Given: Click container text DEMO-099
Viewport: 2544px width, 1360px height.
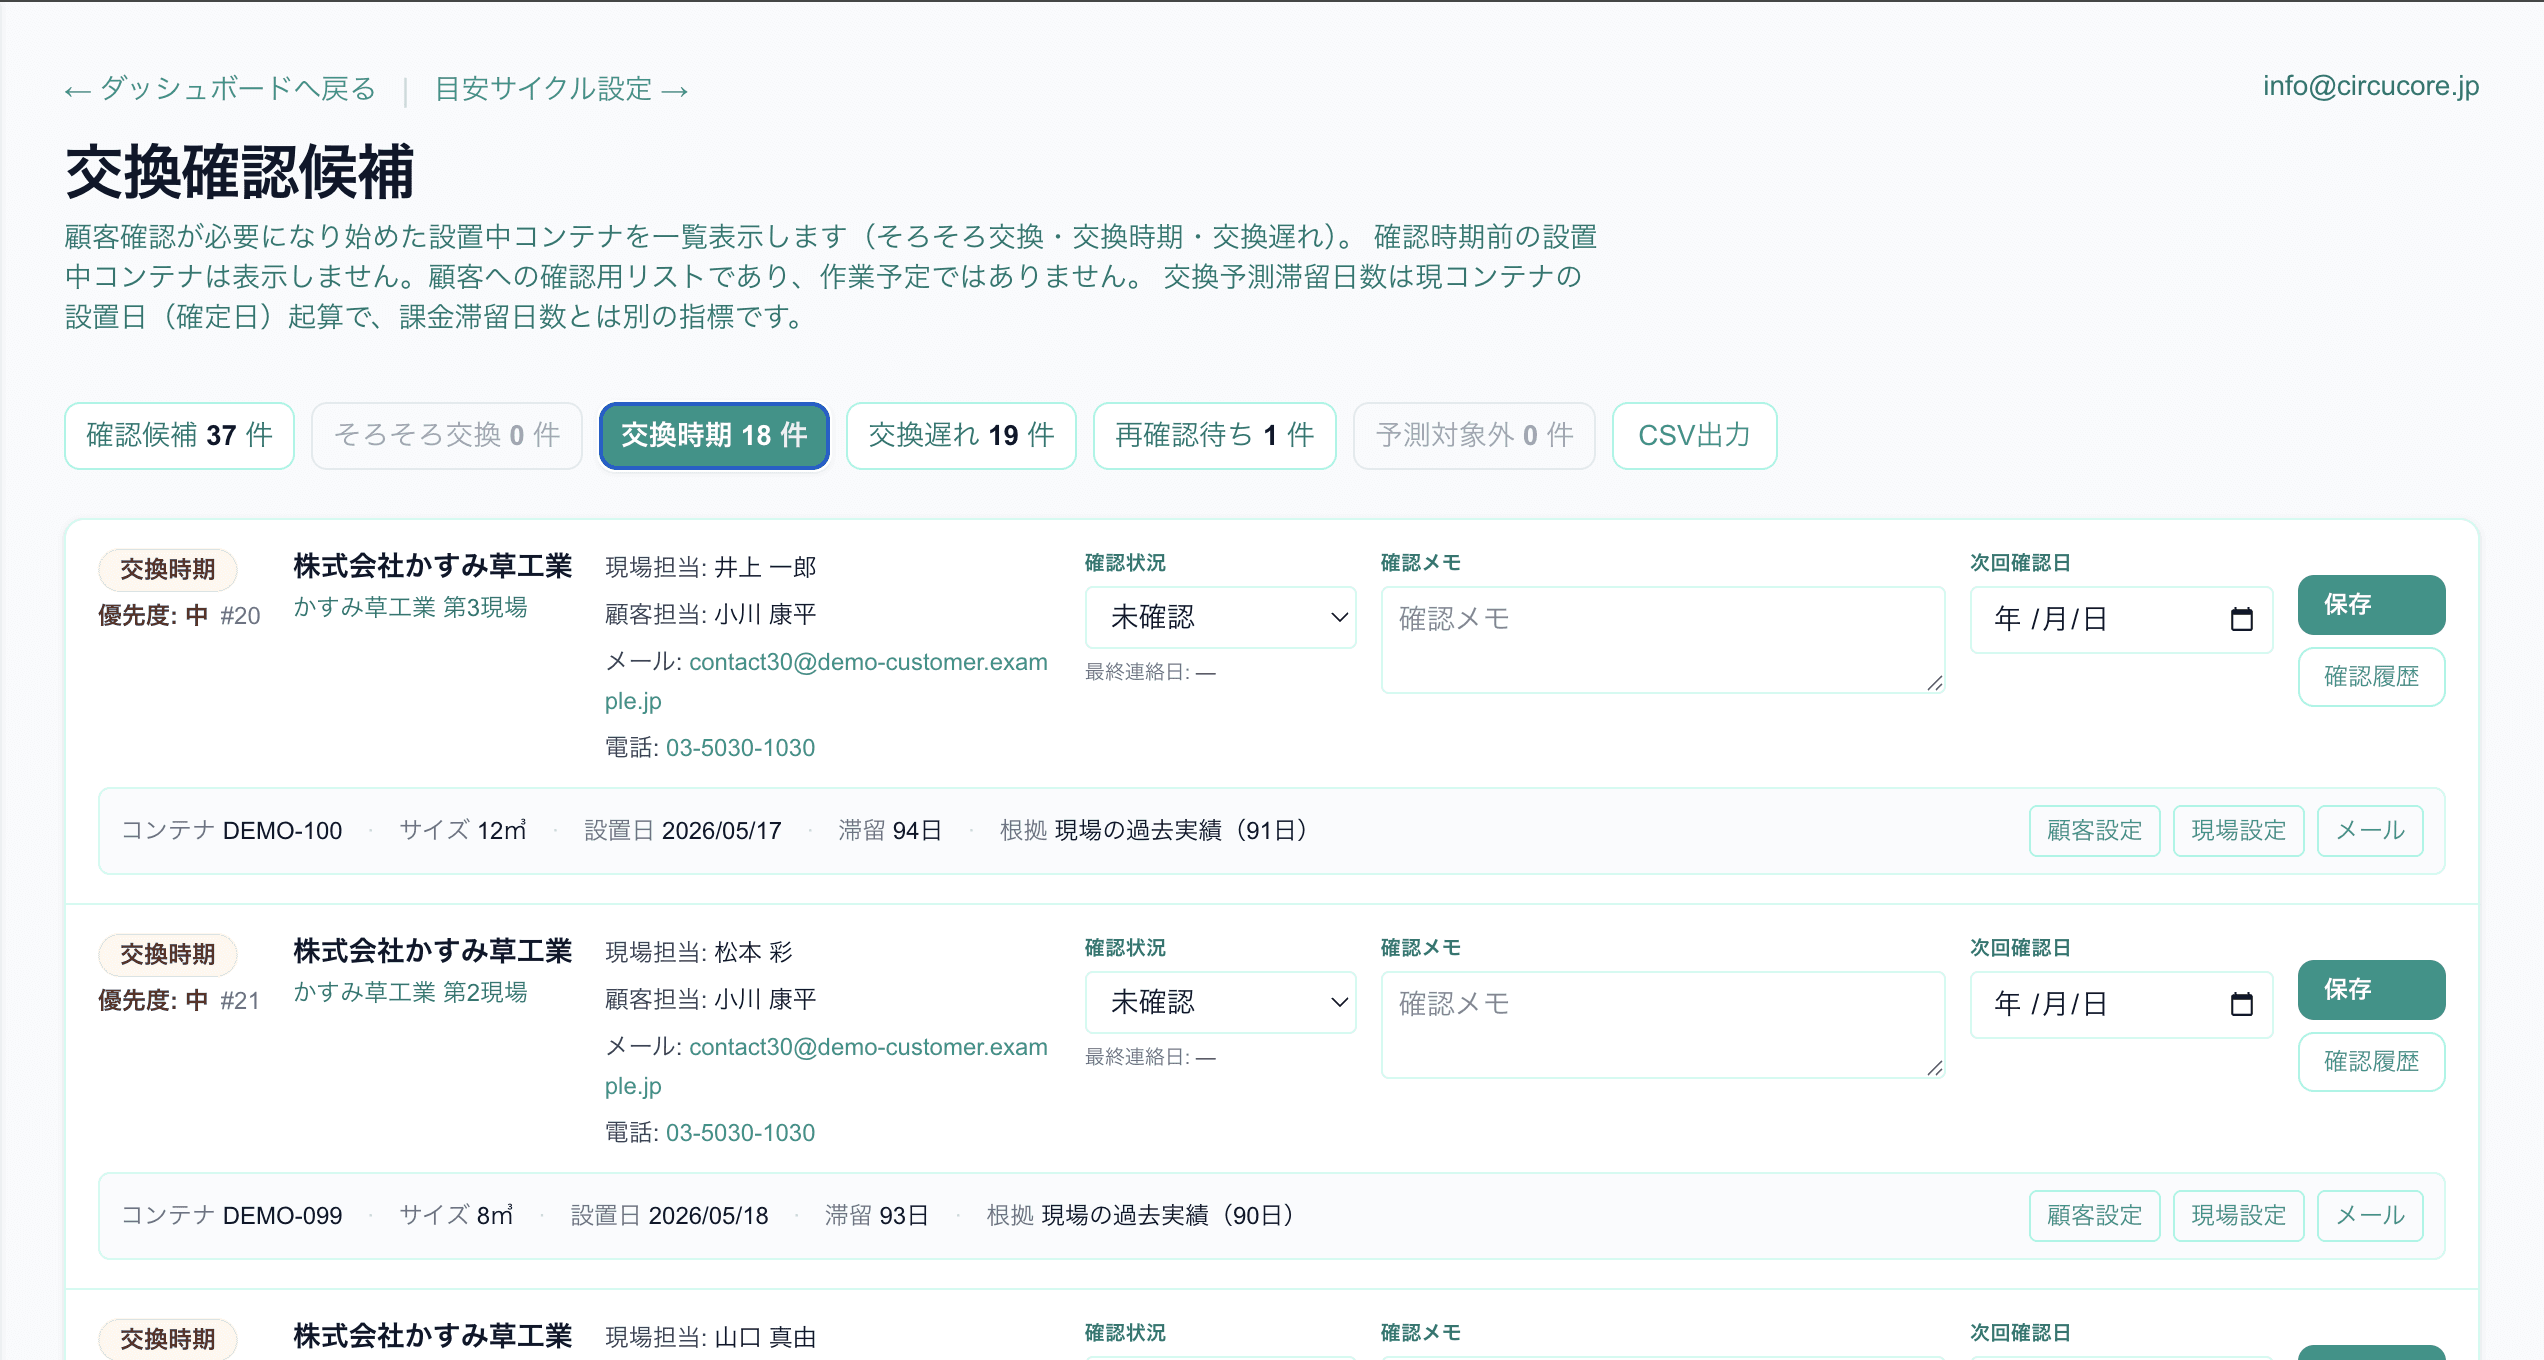Looking at the screenshot, I should (282, 1216).
